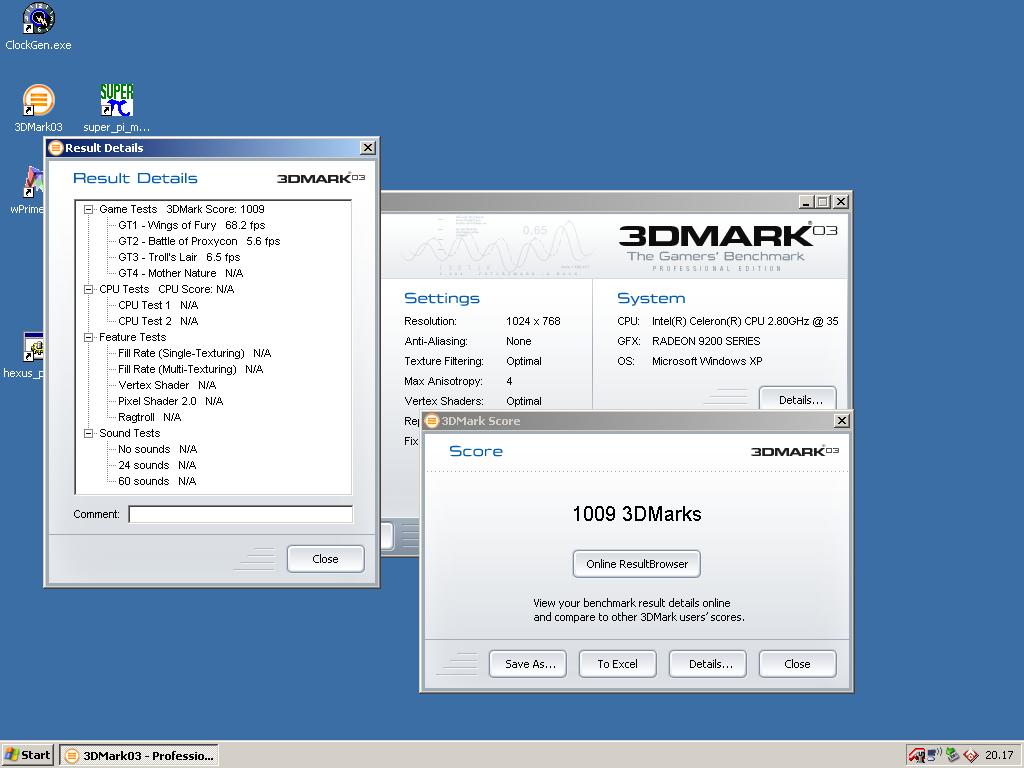
Task: Click the red ATI system tray icon
Action: 917,756
